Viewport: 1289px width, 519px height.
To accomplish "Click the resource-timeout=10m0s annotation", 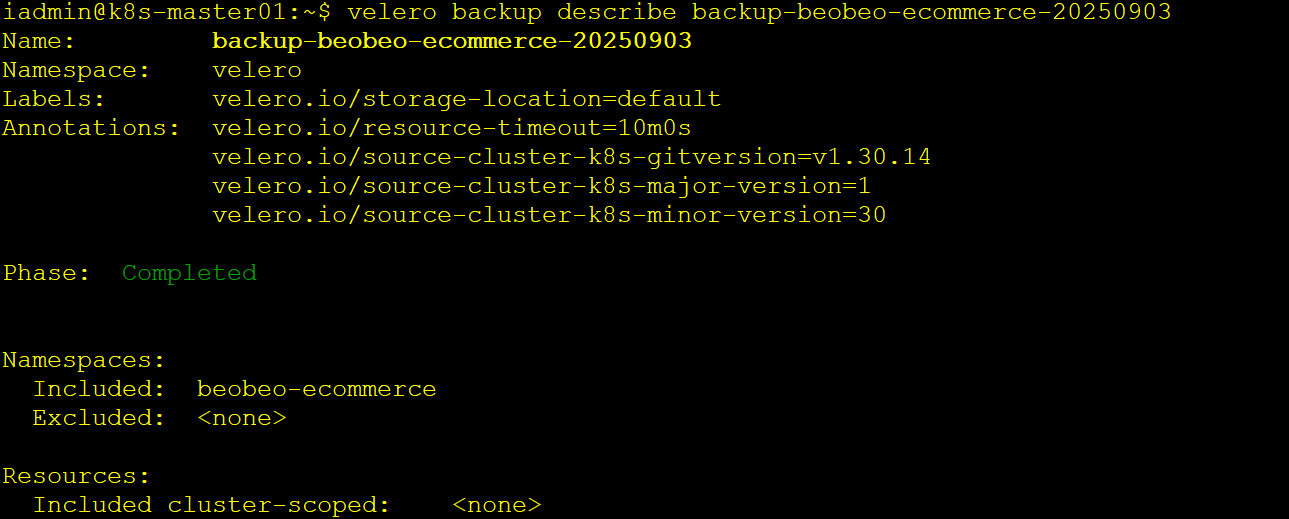I will pos(452,128).
